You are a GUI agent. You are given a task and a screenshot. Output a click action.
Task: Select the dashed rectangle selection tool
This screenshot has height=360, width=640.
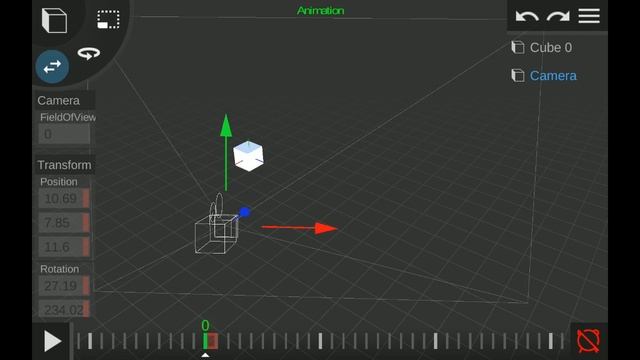tap(108, 19)
